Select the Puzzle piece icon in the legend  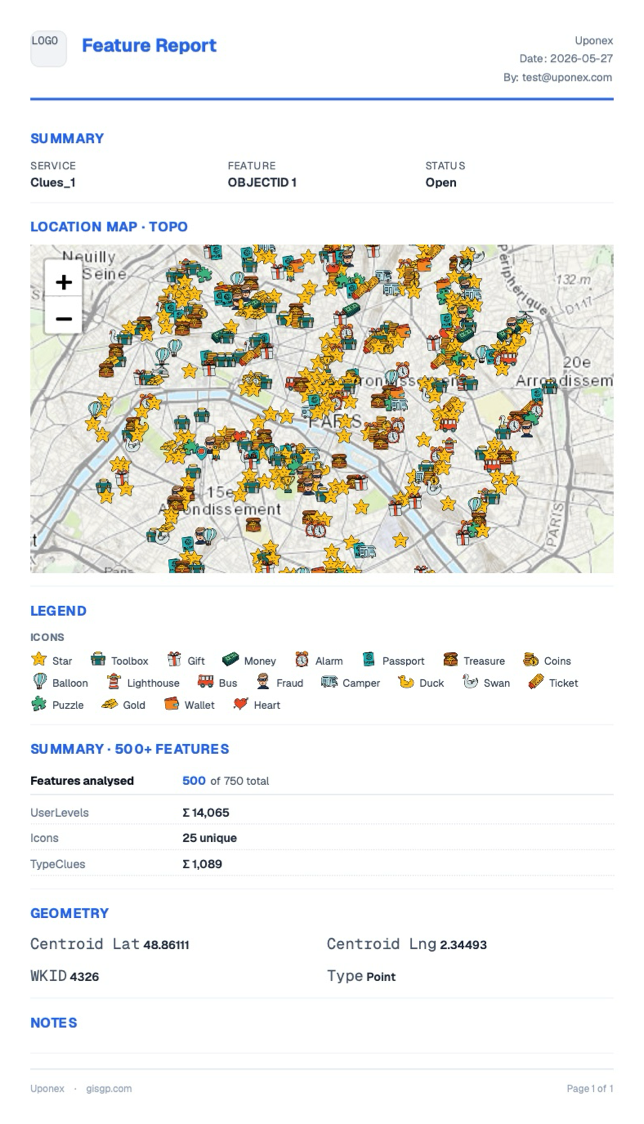point(39,704)
